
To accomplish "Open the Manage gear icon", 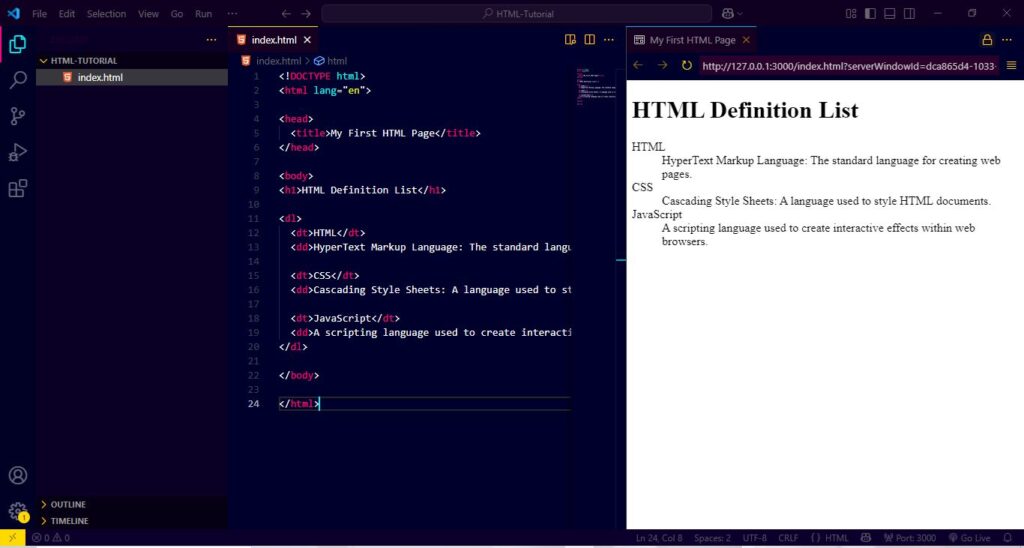I will point(18,511).
